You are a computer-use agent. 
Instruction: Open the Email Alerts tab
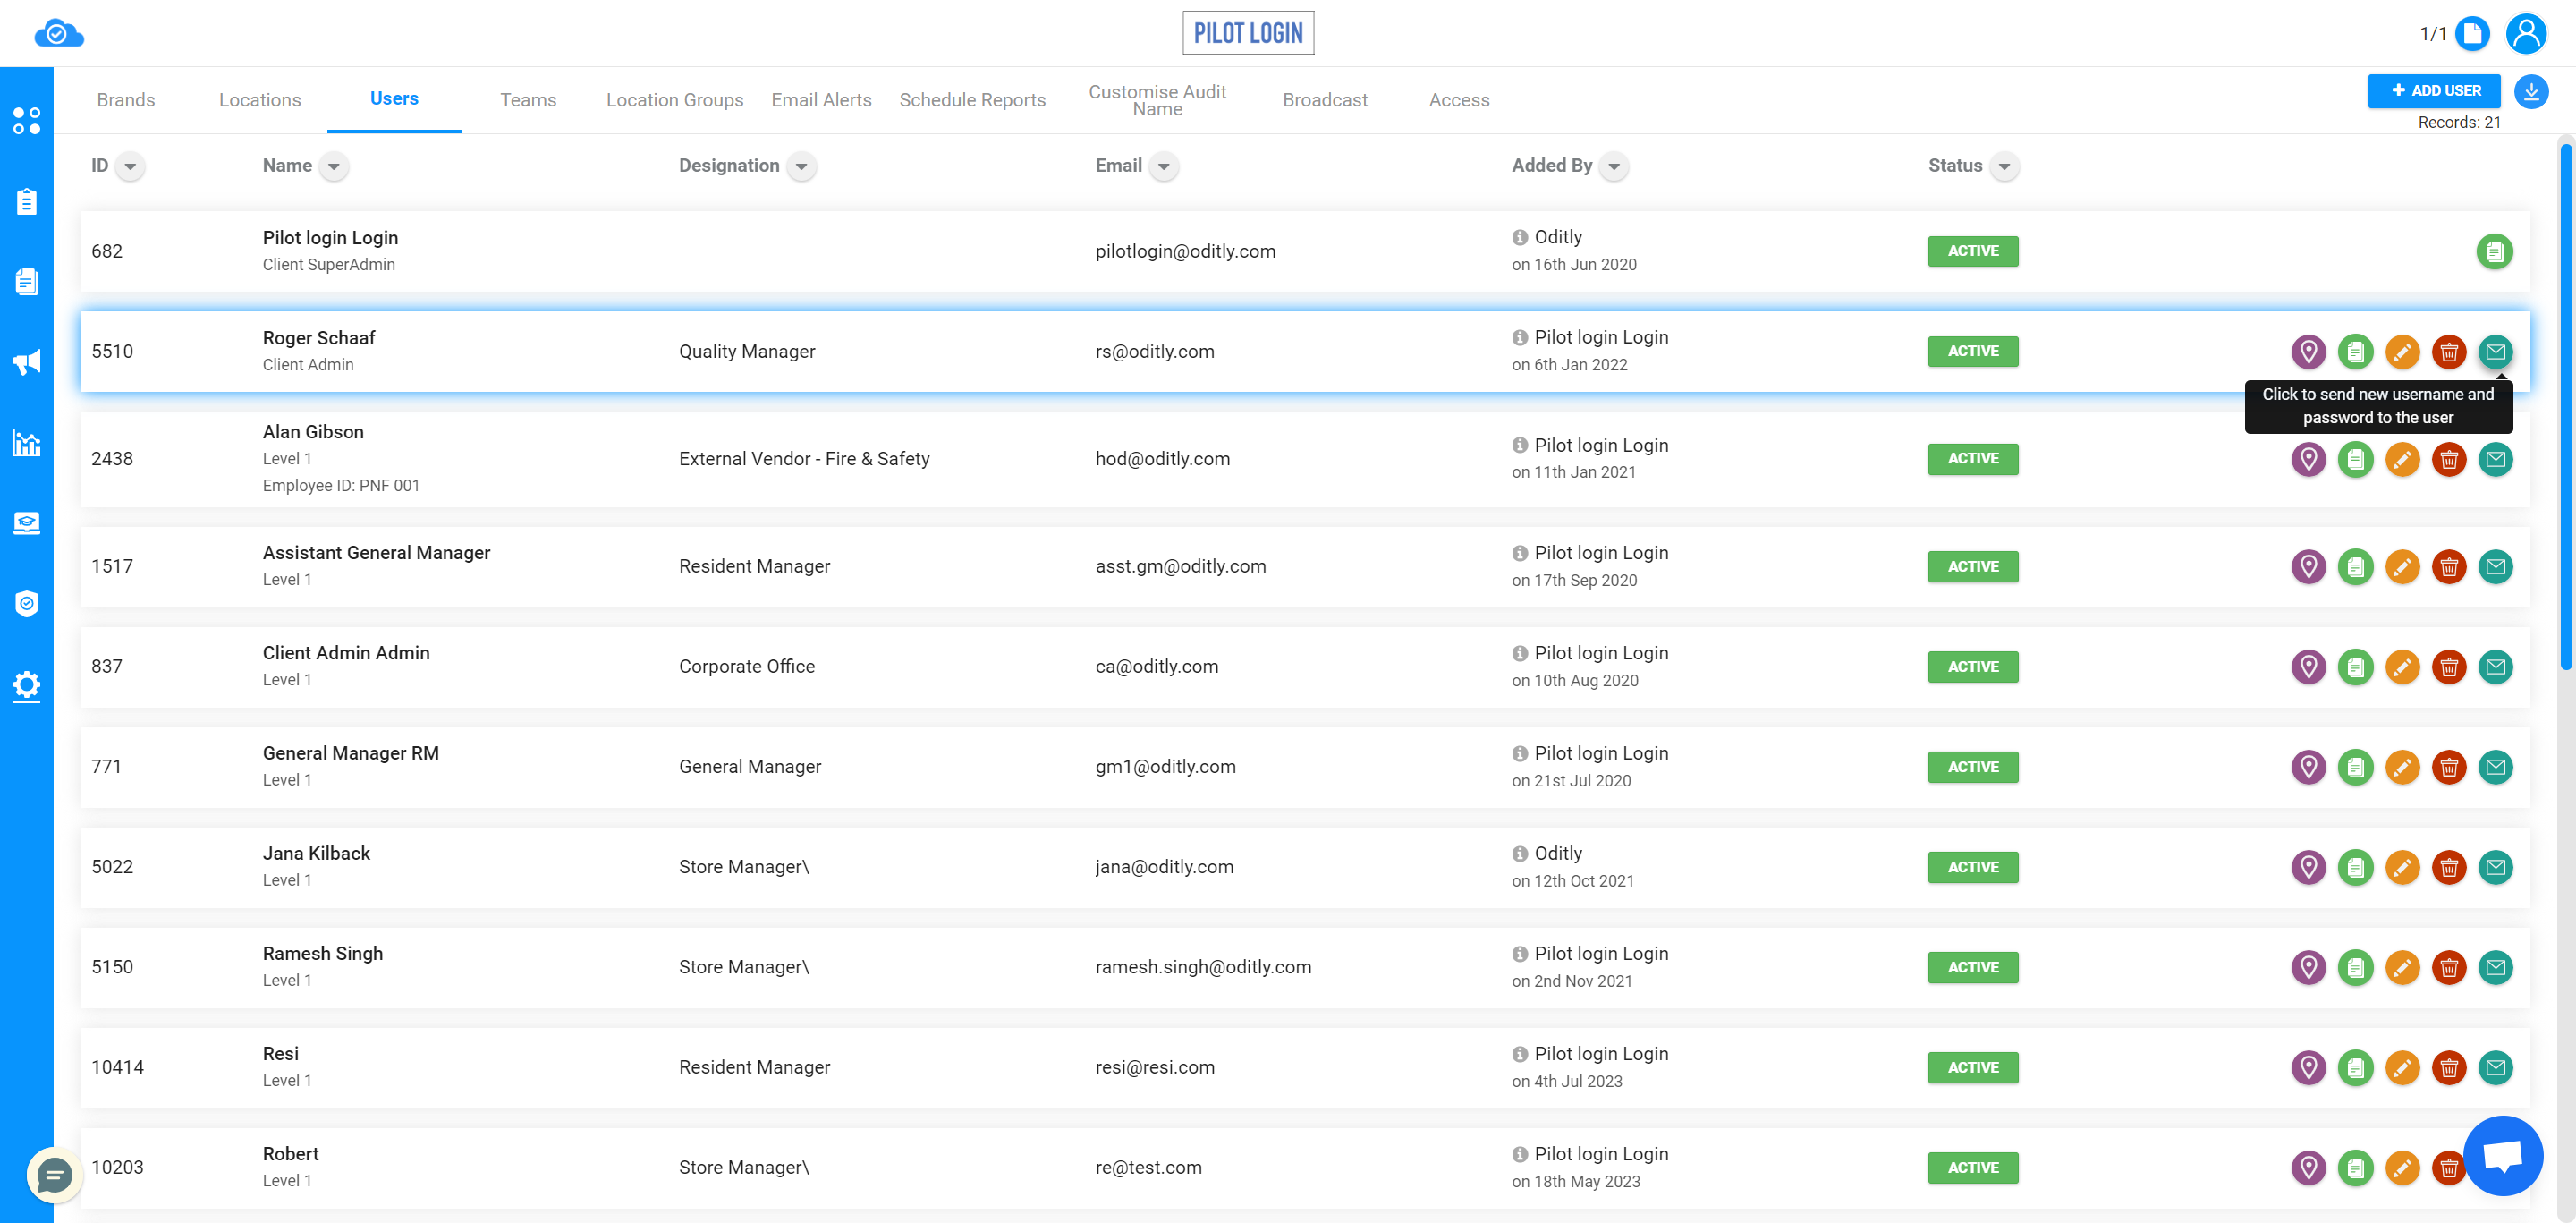[x=821, y=100]
